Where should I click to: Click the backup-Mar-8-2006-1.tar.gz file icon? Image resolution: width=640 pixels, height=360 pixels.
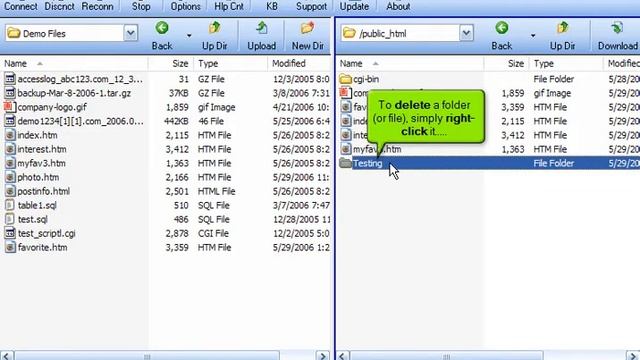[x=10, y=93]
